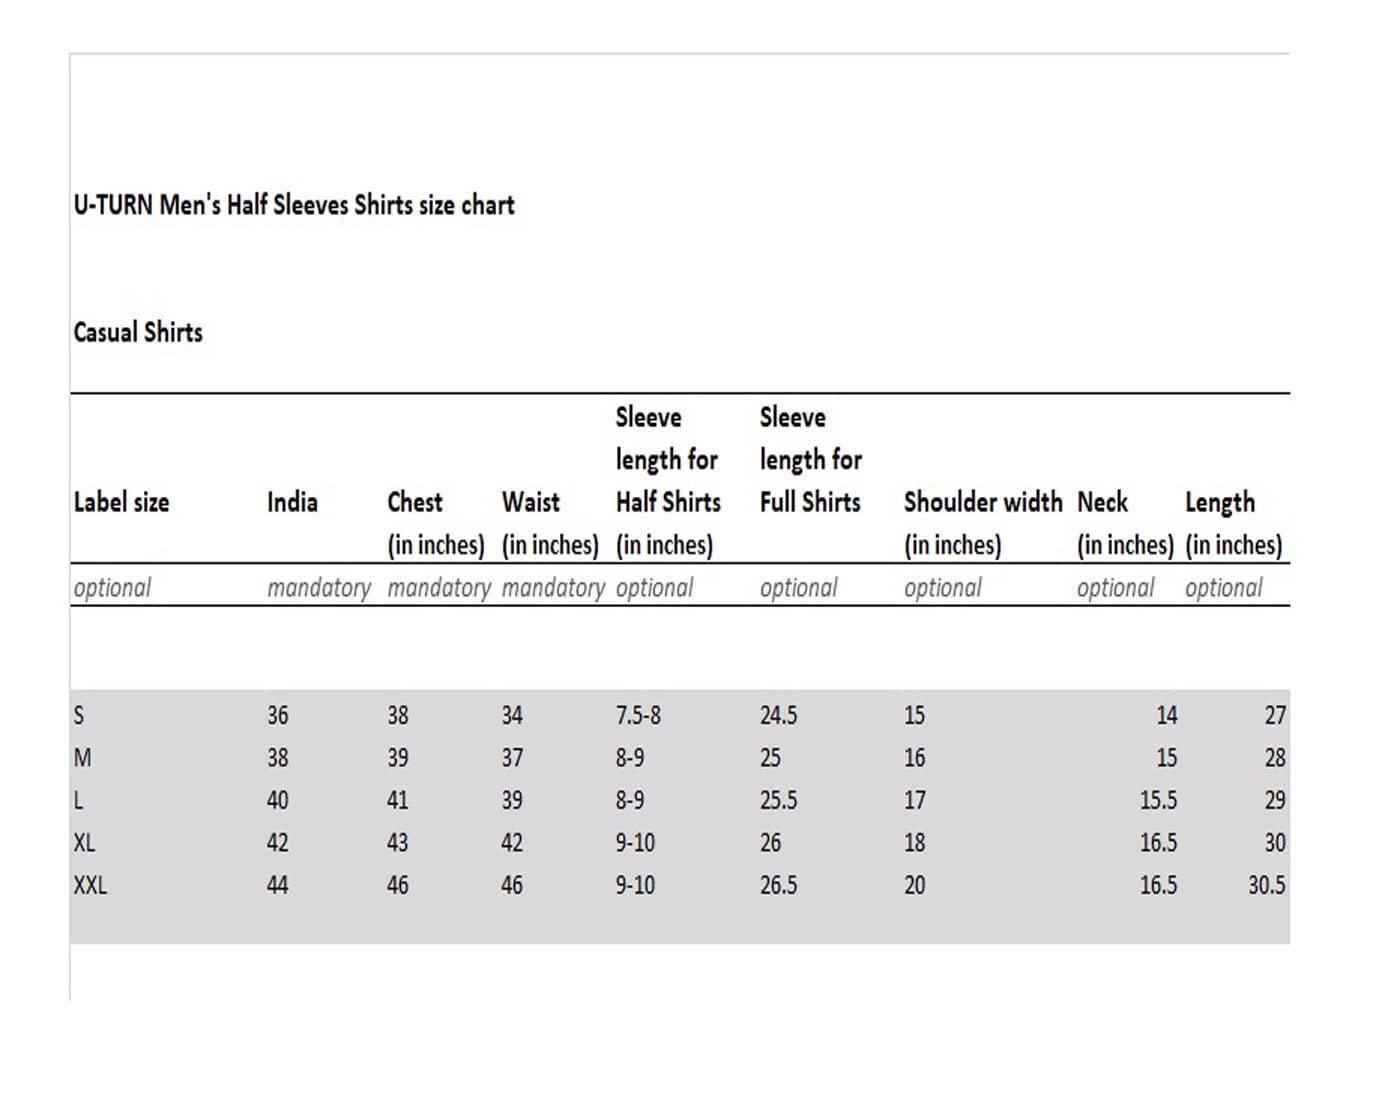Click the 30.5 length value for XXL
Screen dimensions: 1400x1100
pyautogui.click(x=1266, y=885)
